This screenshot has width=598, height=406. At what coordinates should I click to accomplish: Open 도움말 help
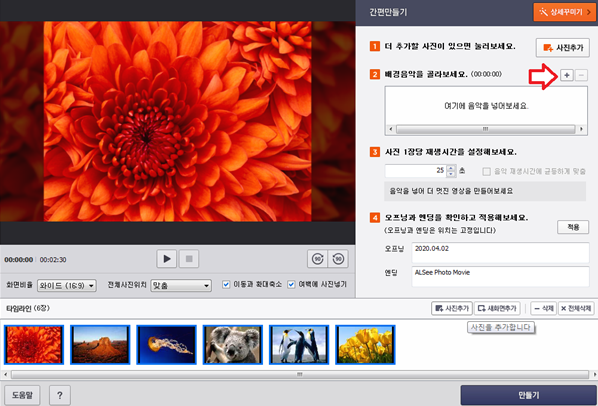(22, 395)
